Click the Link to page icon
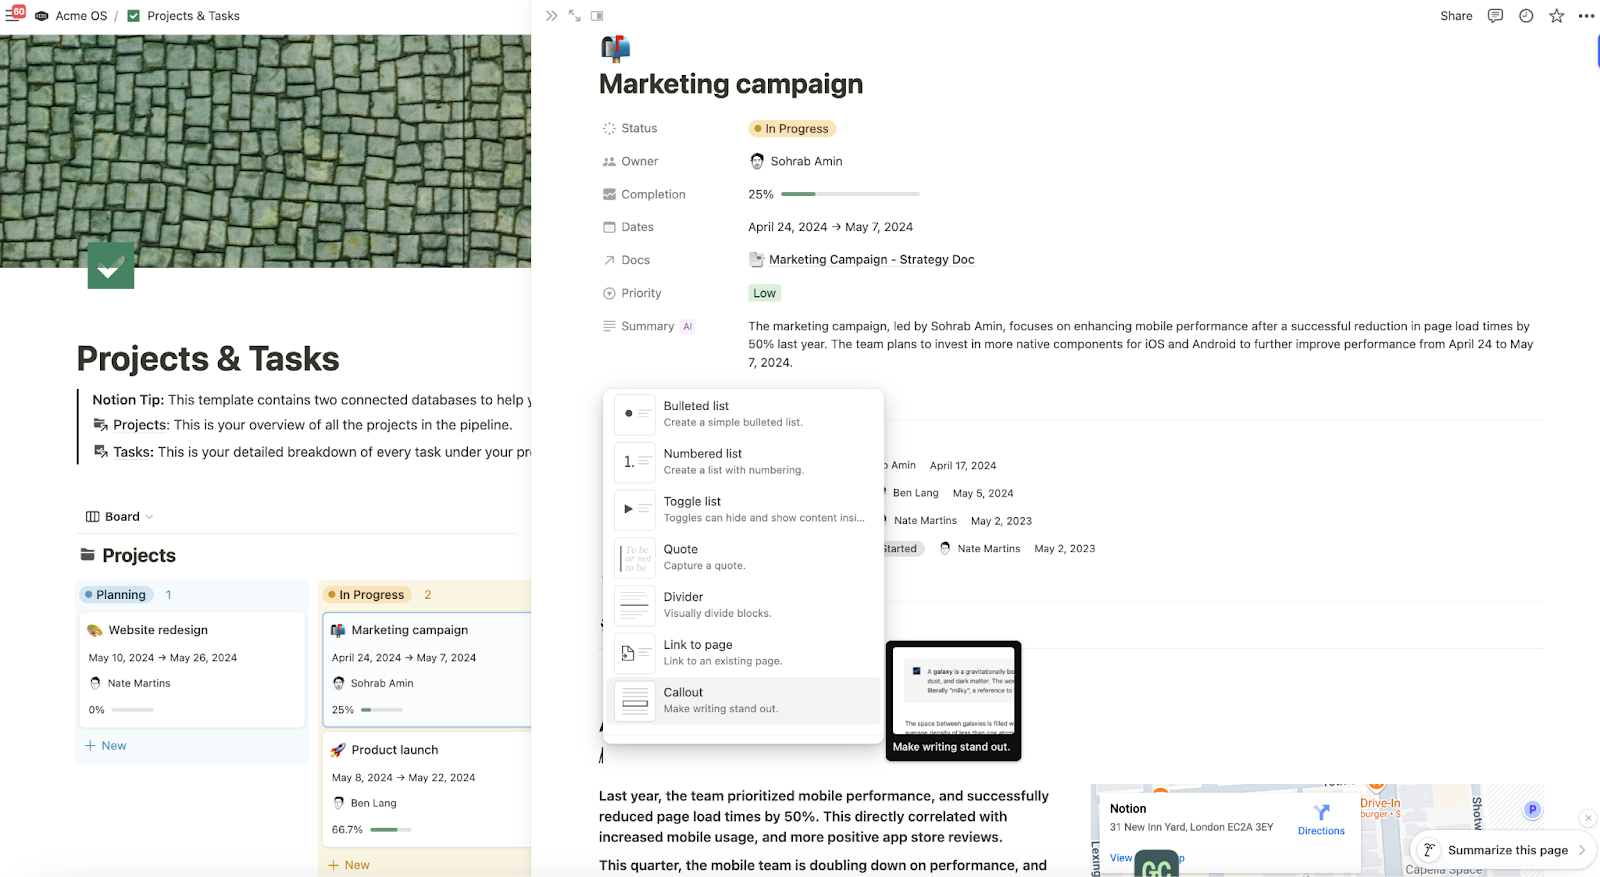The image size is (1600, 877). pos(635,652)
